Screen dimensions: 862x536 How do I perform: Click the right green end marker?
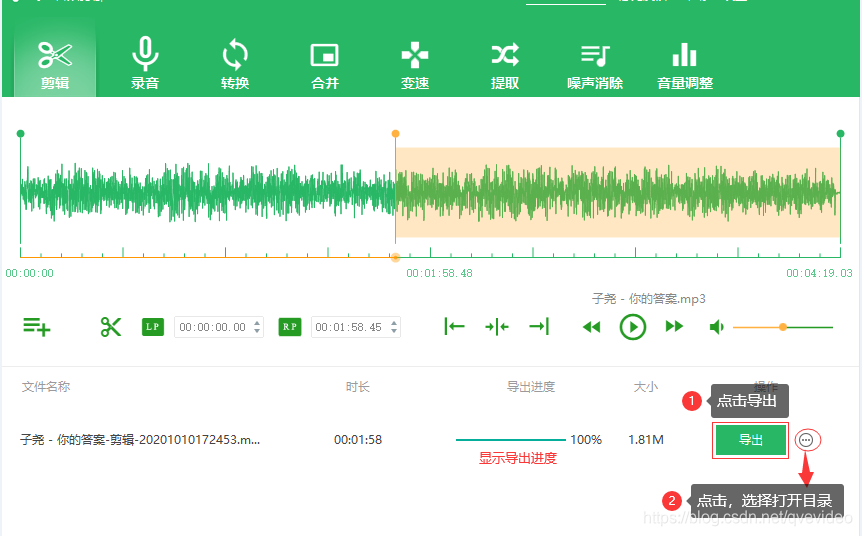tap(840, 134)
